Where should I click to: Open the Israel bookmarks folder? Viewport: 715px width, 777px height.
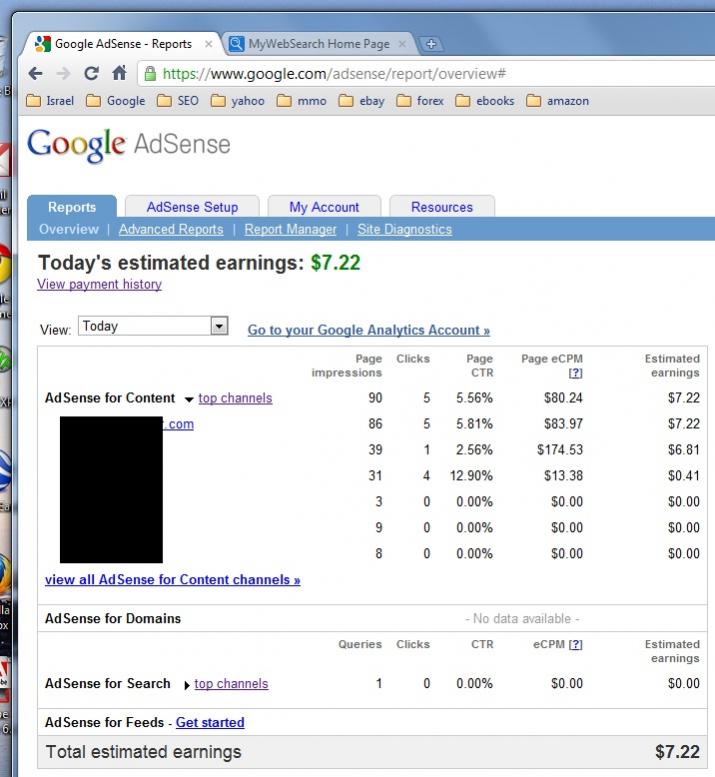[50, 101]
